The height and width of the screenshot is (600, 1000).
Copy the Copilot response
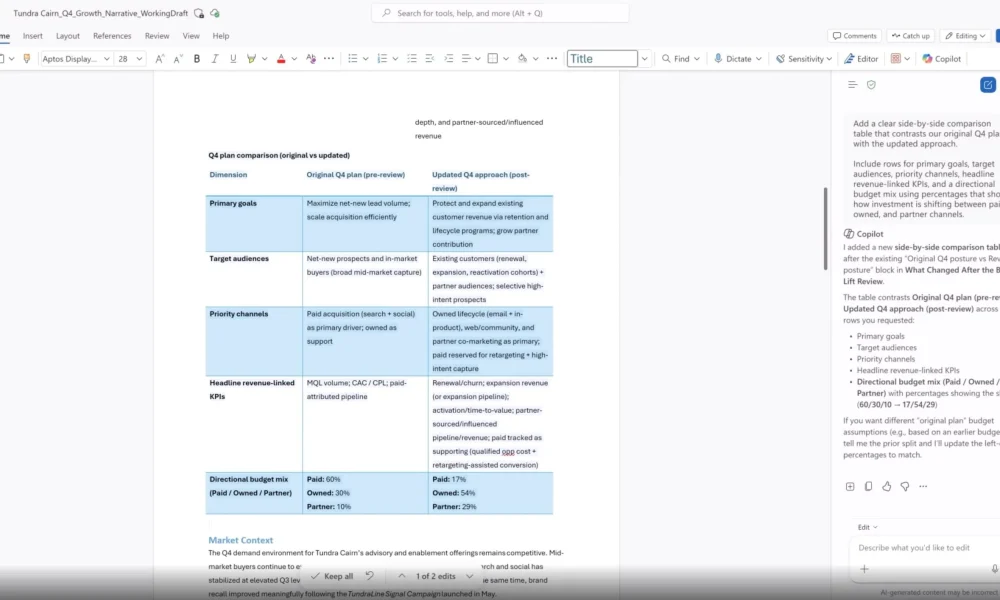point(868,486)
